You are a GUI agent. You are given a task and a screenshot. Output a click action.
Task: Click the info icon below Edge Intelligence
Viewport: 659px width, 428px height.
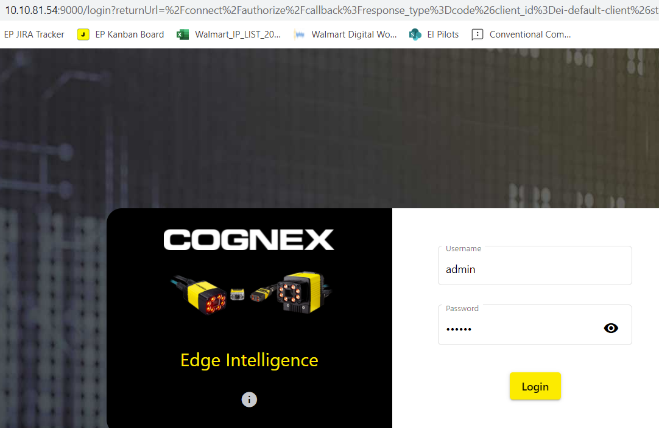coord(249,399)
